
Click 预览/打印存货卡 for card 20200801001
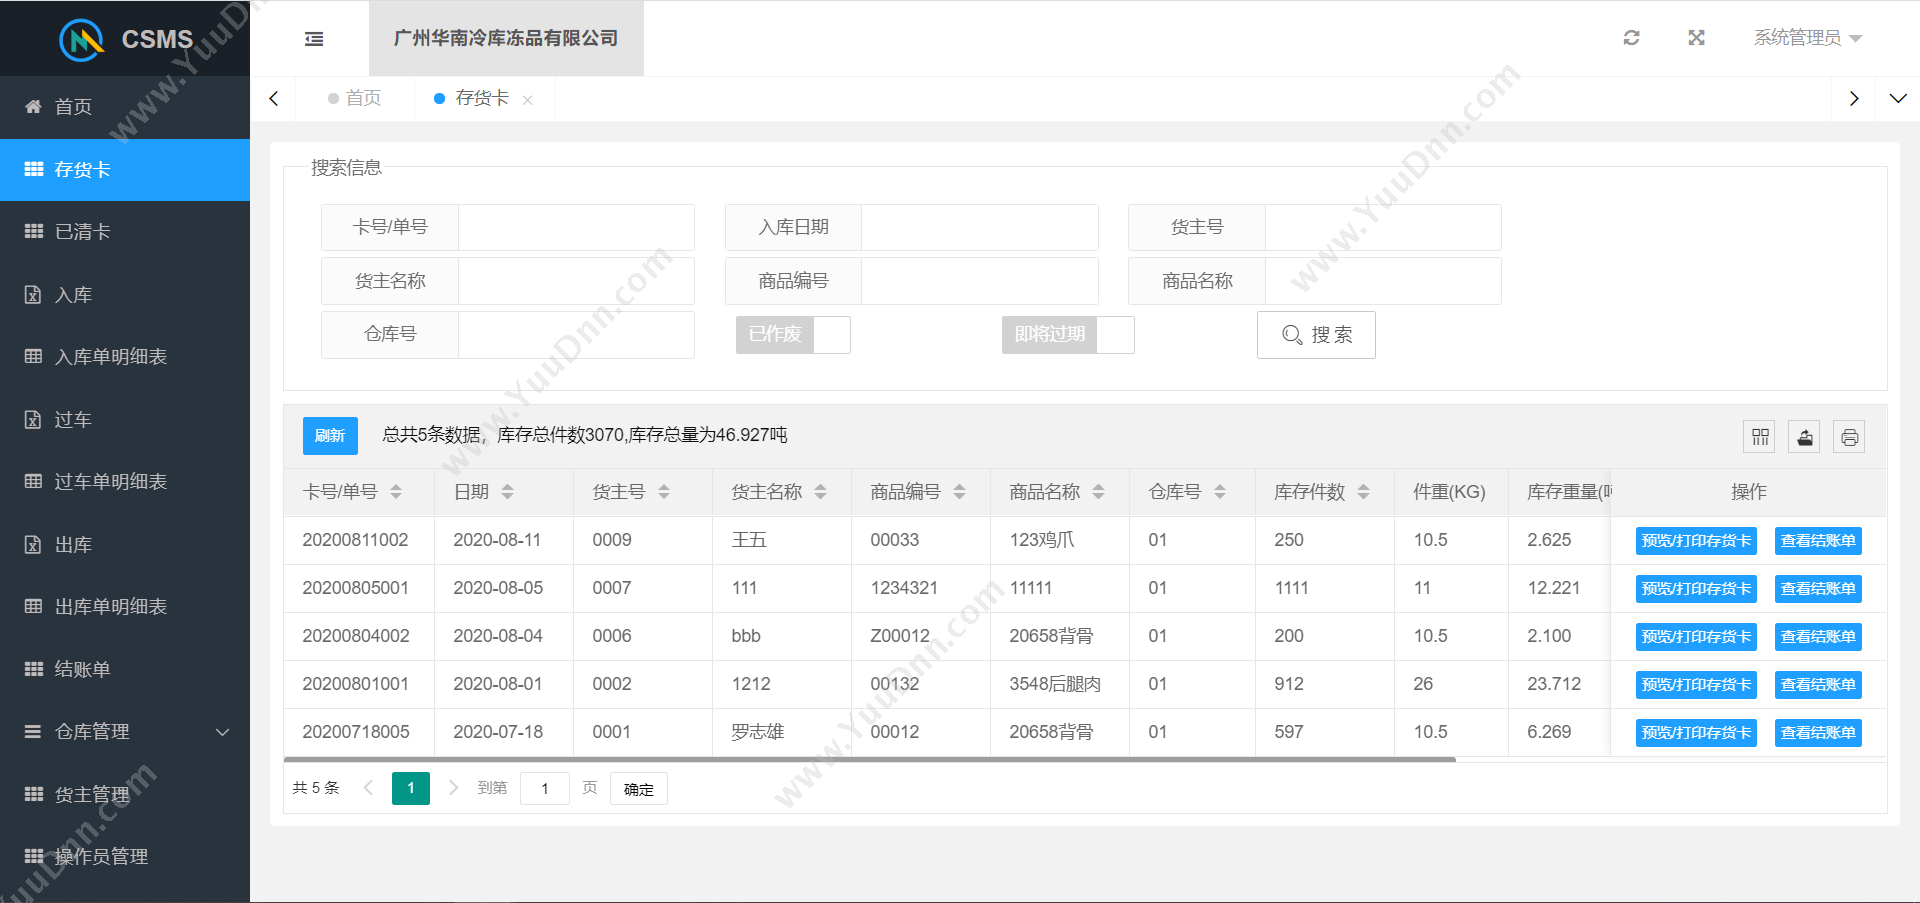pyautogui.click(x=1696, y=685)
